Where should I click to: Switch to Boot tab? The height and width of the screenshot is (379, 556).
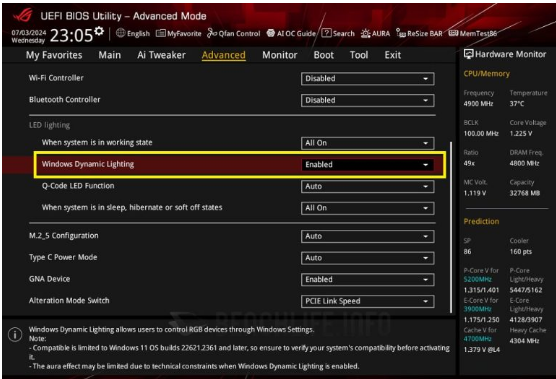click(323, 55)
